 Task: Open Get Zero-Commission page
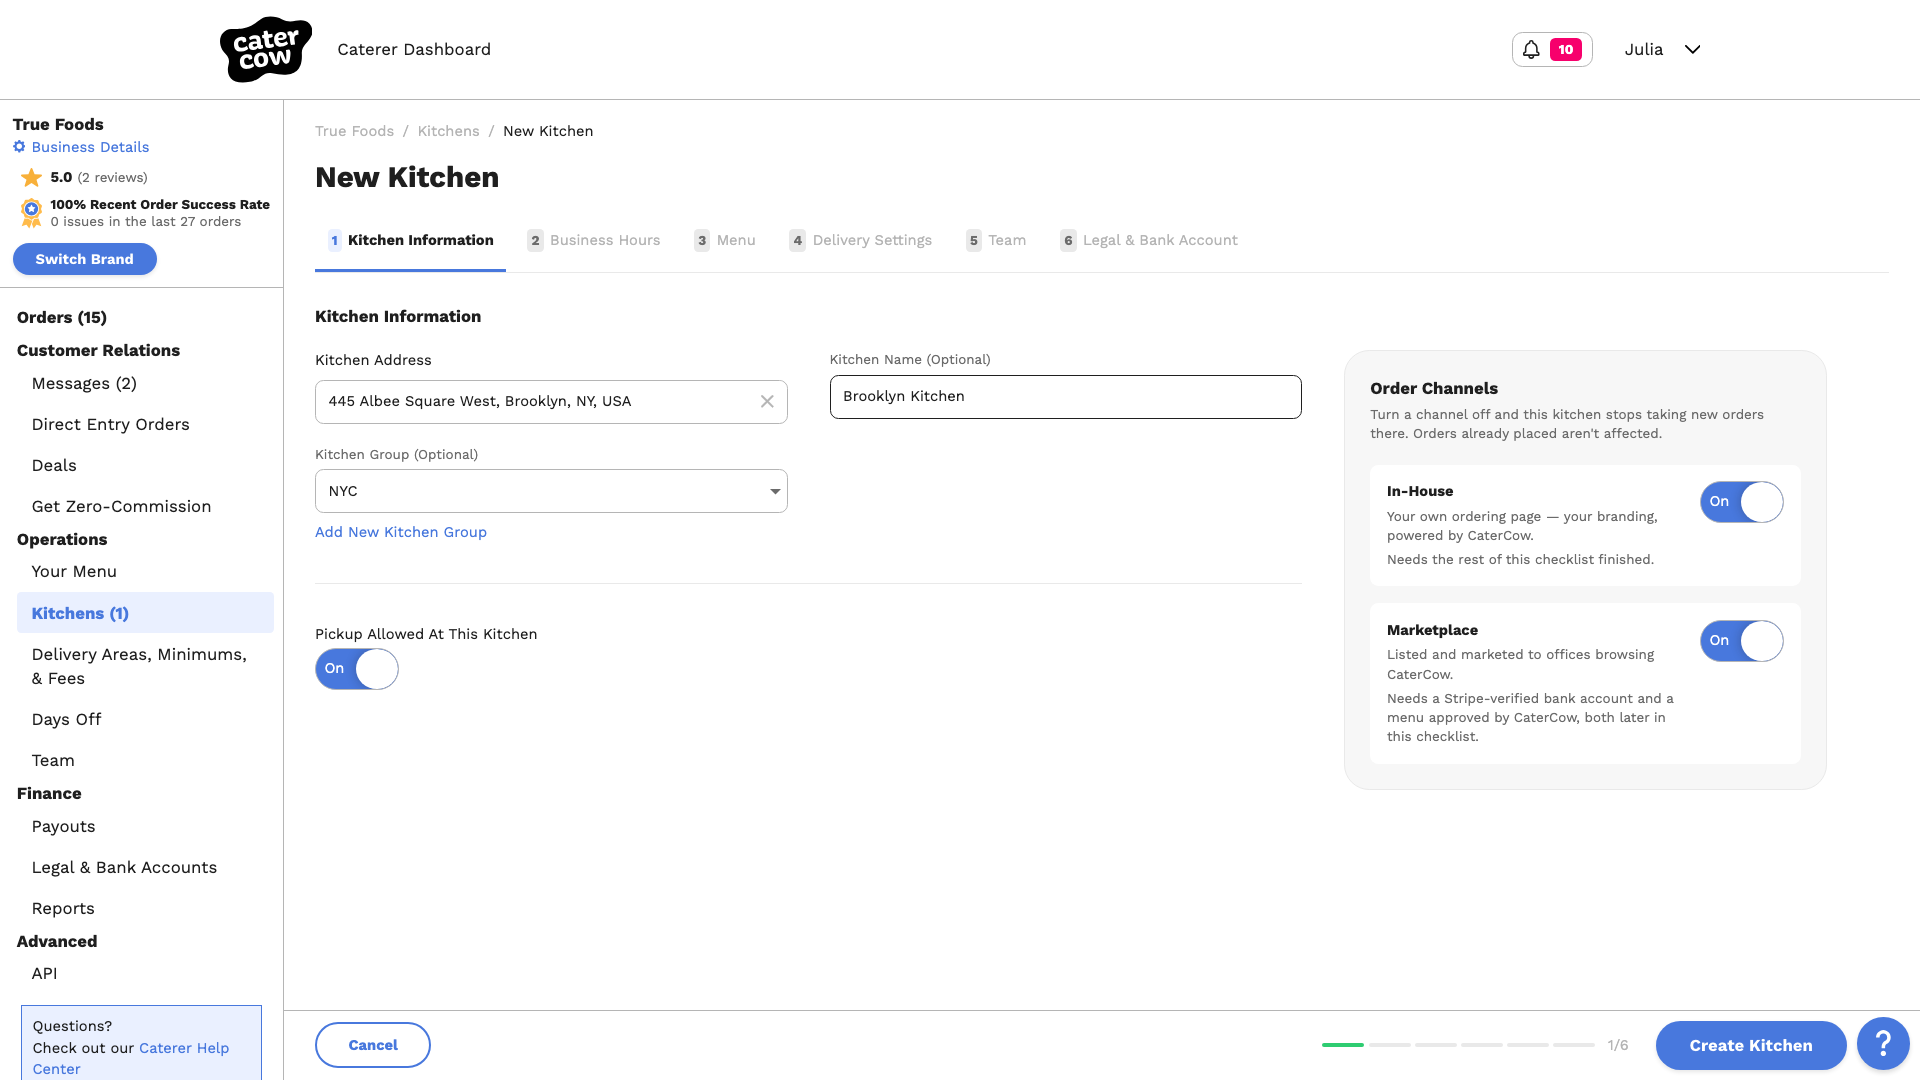tap(122, 507)
